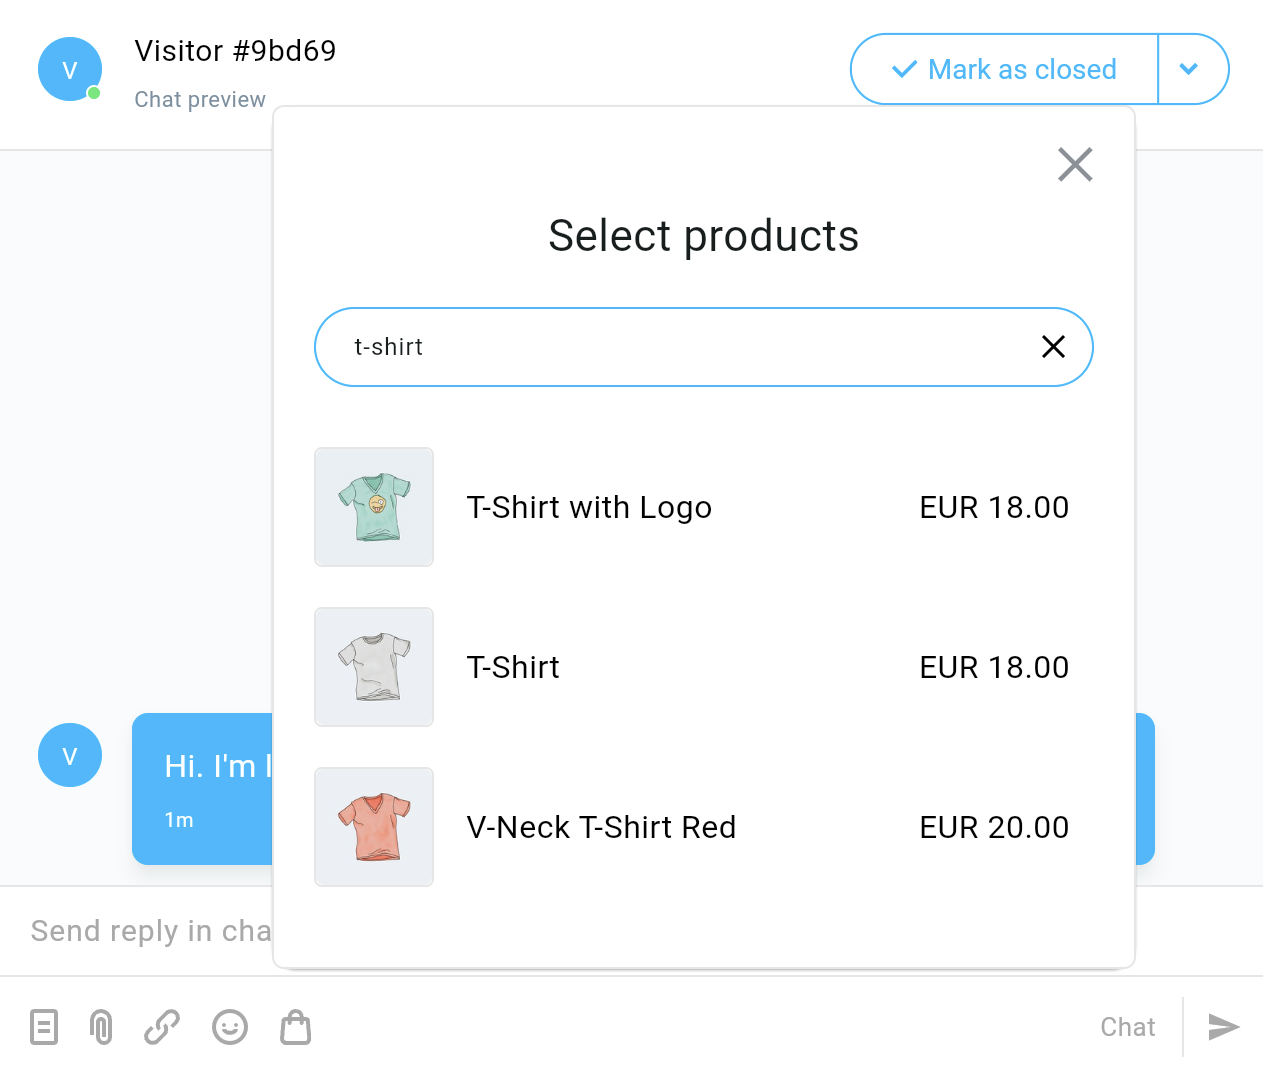This screenshot has width=1263, height=1071.
Task: Click the send message arrow icon
Action: [1223, 1027]
